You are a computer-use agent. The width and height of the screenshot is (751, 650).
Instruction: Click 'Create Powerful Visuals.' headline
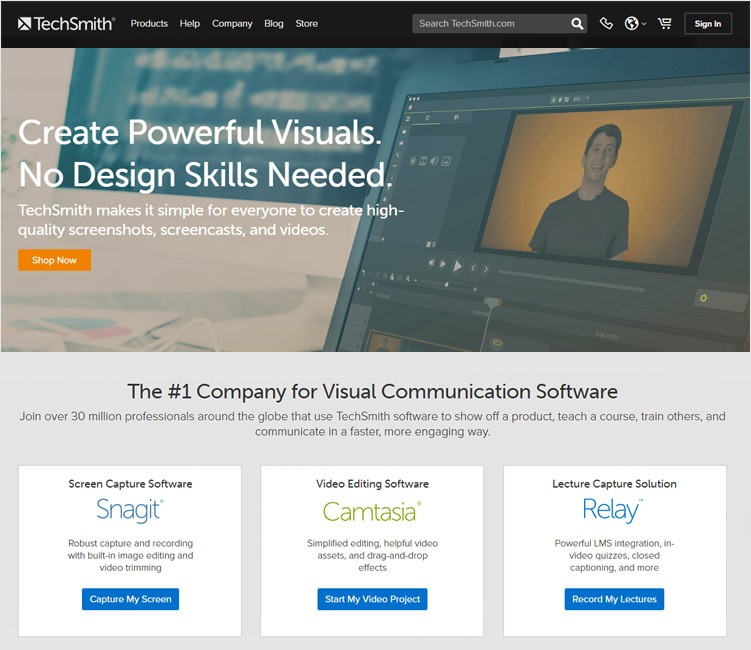pos(200,132)
